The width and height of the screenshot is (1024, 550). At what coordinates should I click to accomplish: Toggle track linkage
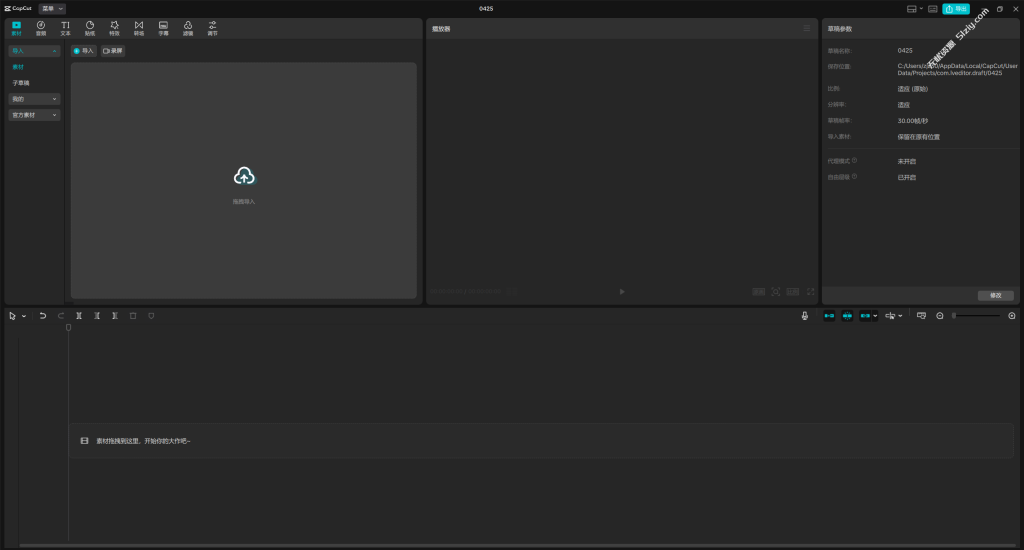tap(865, 316)
